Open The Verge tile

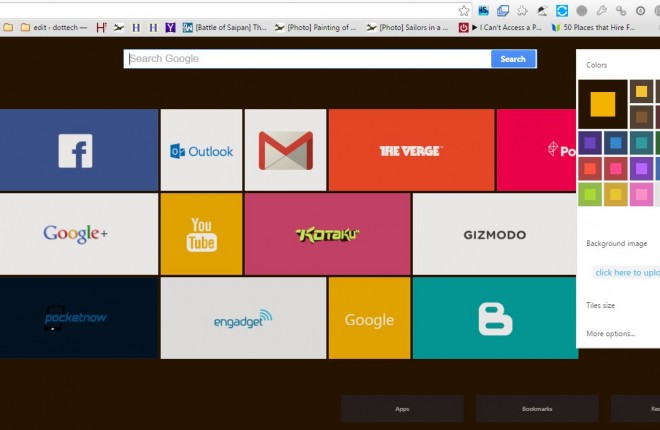[x=411, y=150]
